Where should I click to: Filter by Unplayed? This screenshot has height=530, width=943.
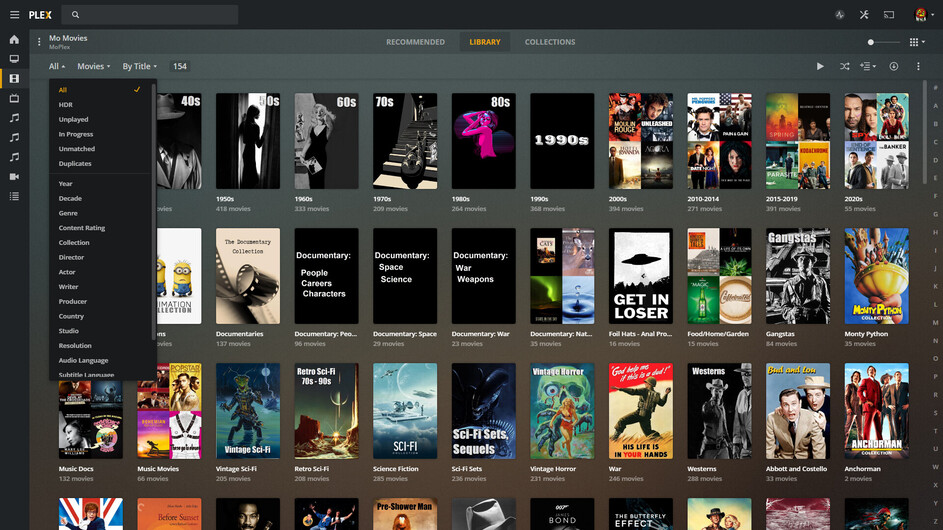(100, 119)
